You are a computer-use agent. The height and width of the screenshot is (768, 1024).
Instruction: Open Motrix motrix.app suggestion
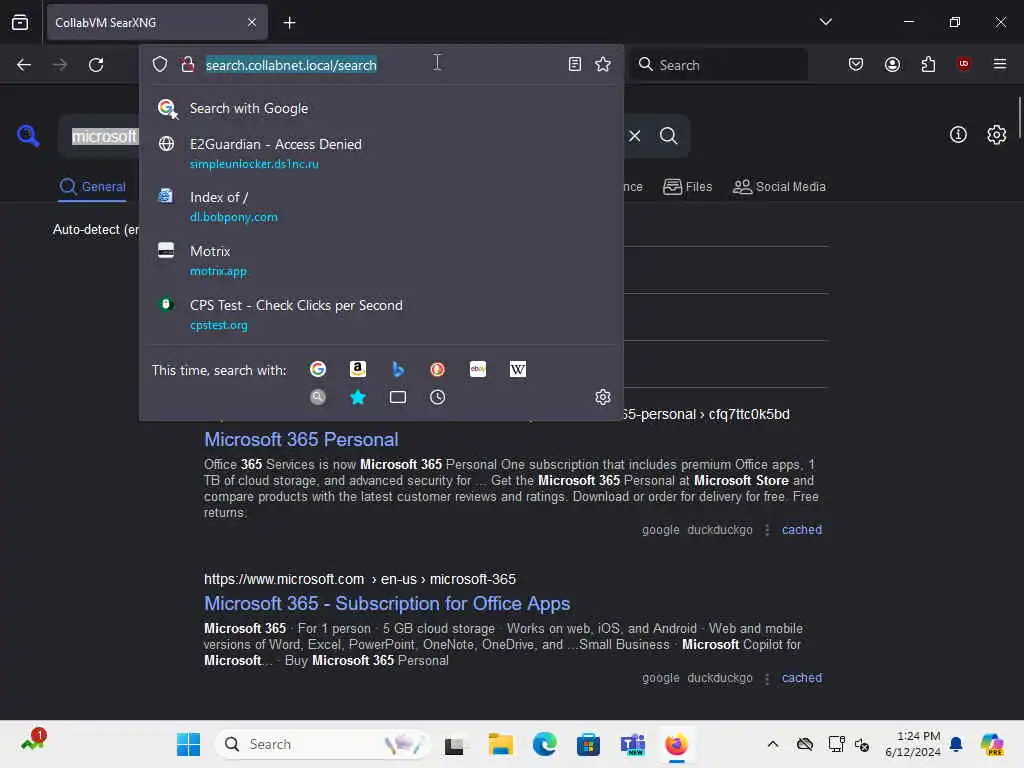coord(381,261)
